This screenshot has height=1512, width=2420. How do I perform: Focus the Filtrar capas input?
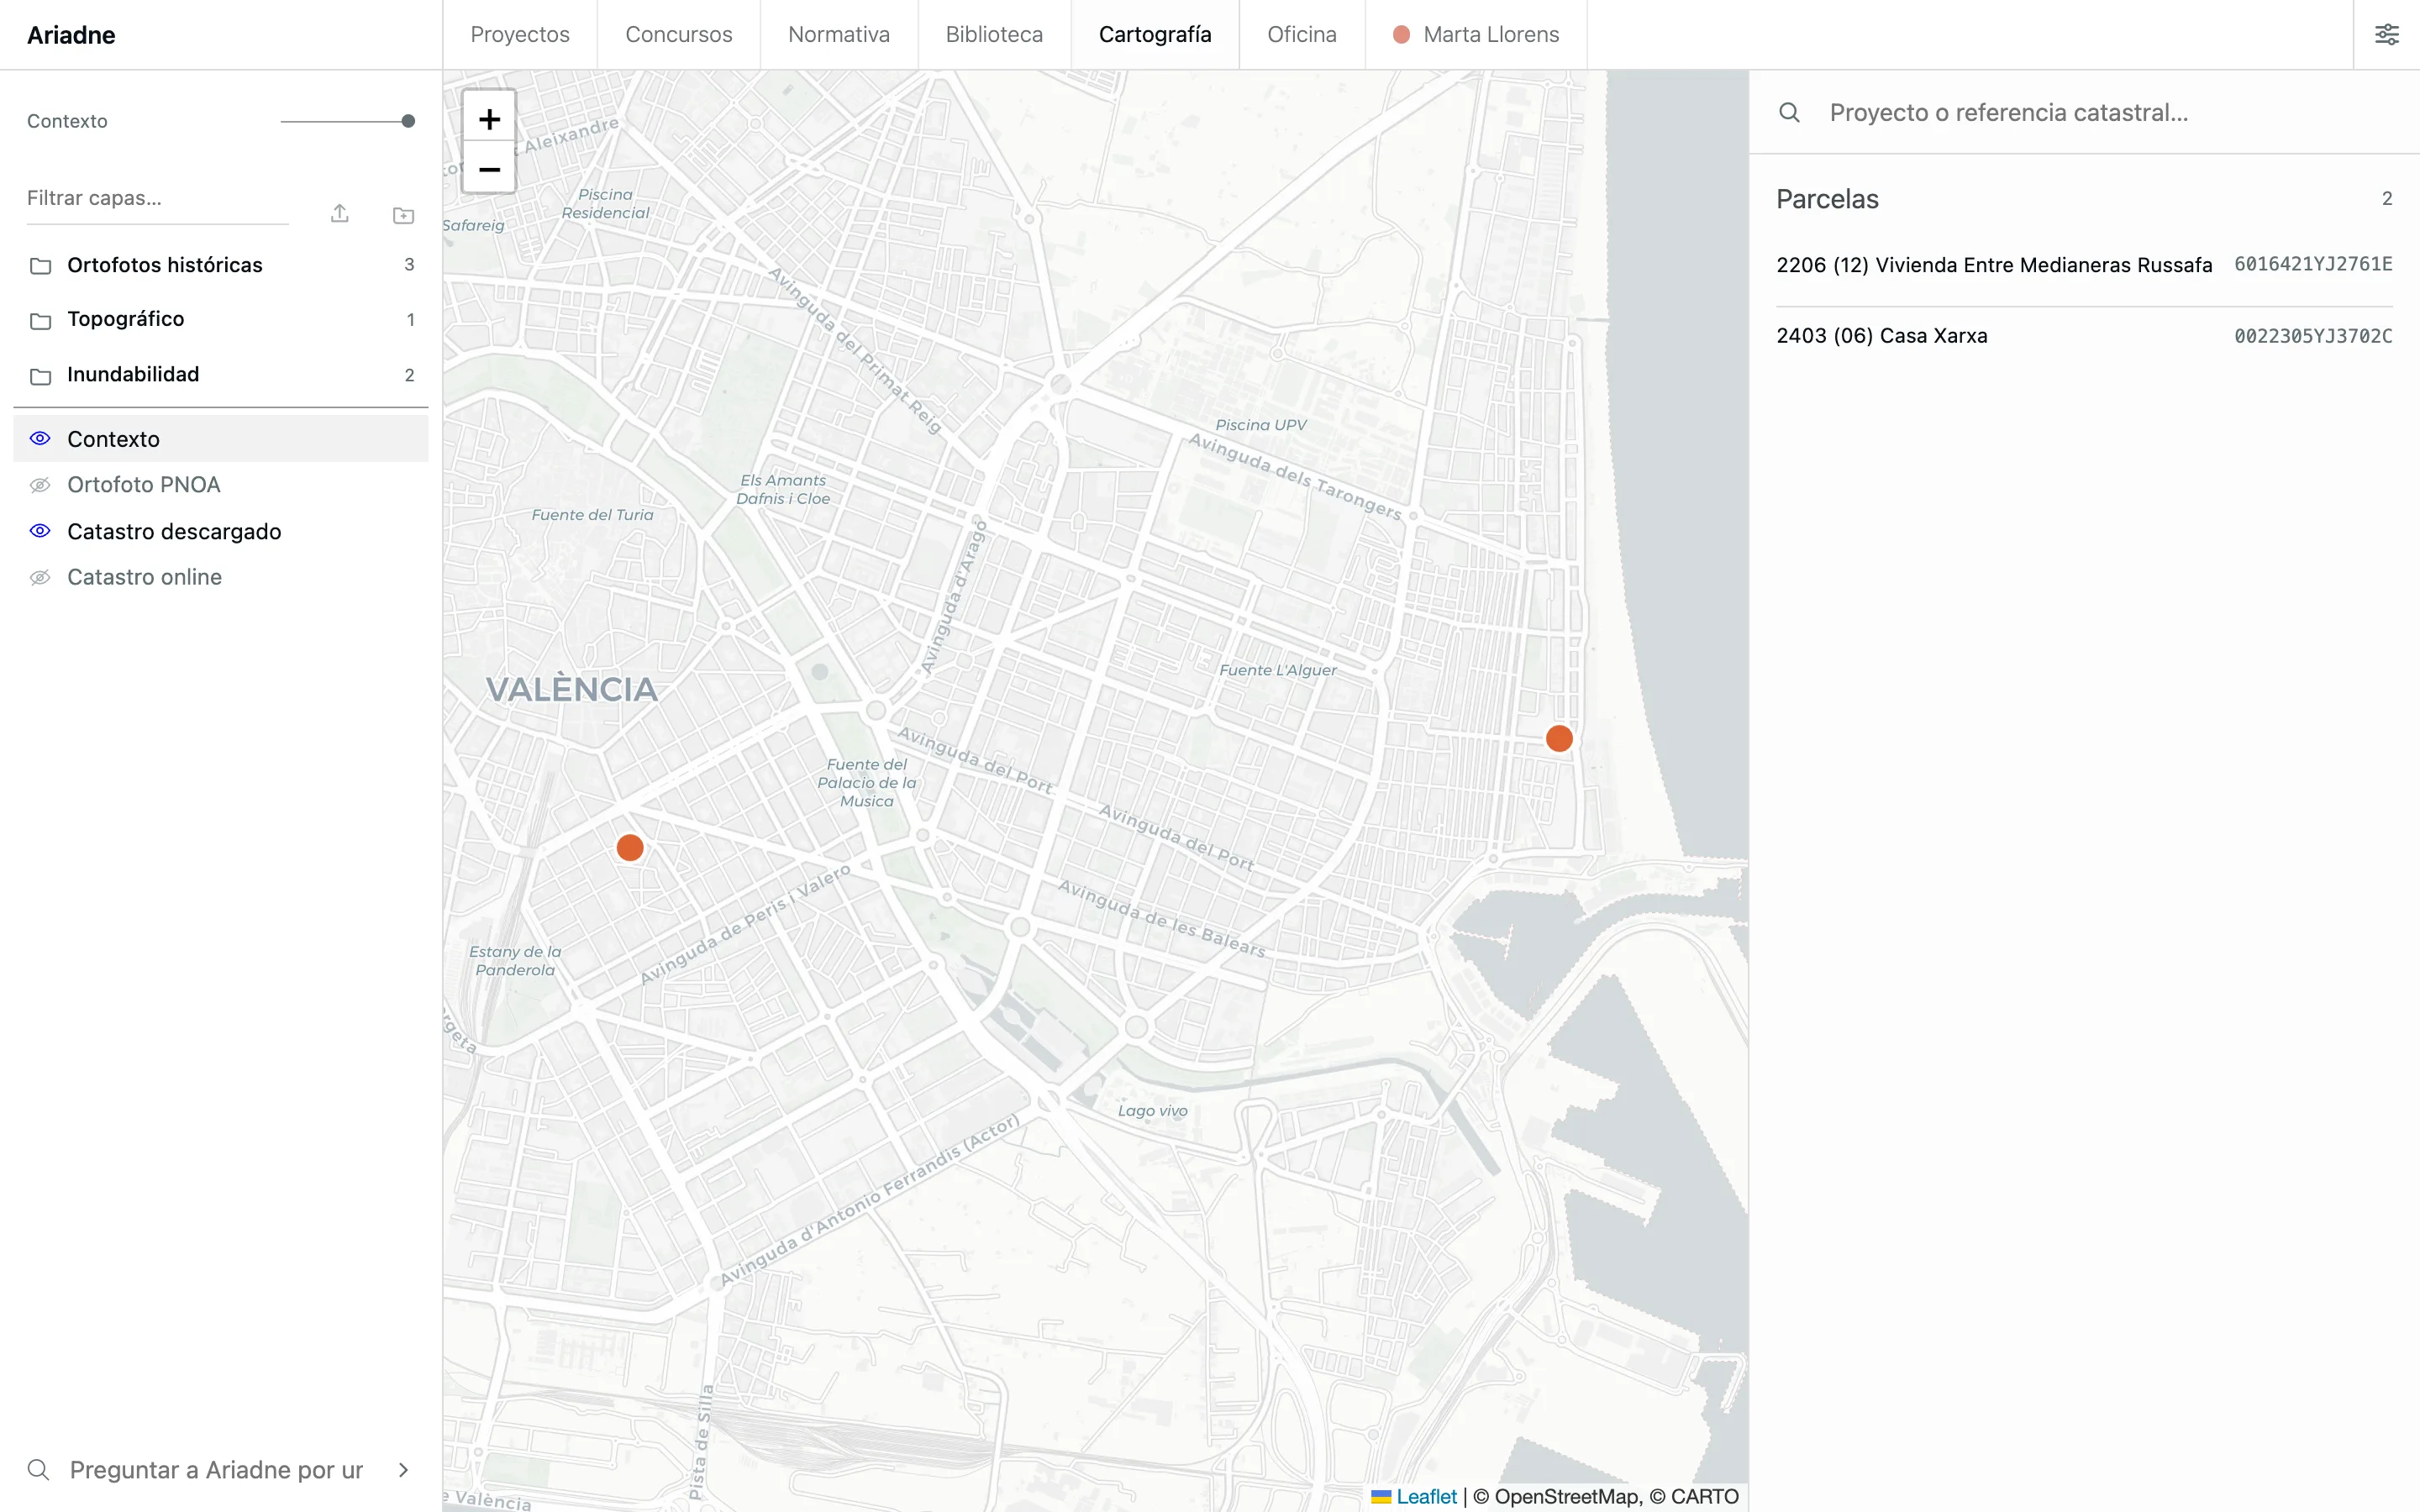[157, 198]
